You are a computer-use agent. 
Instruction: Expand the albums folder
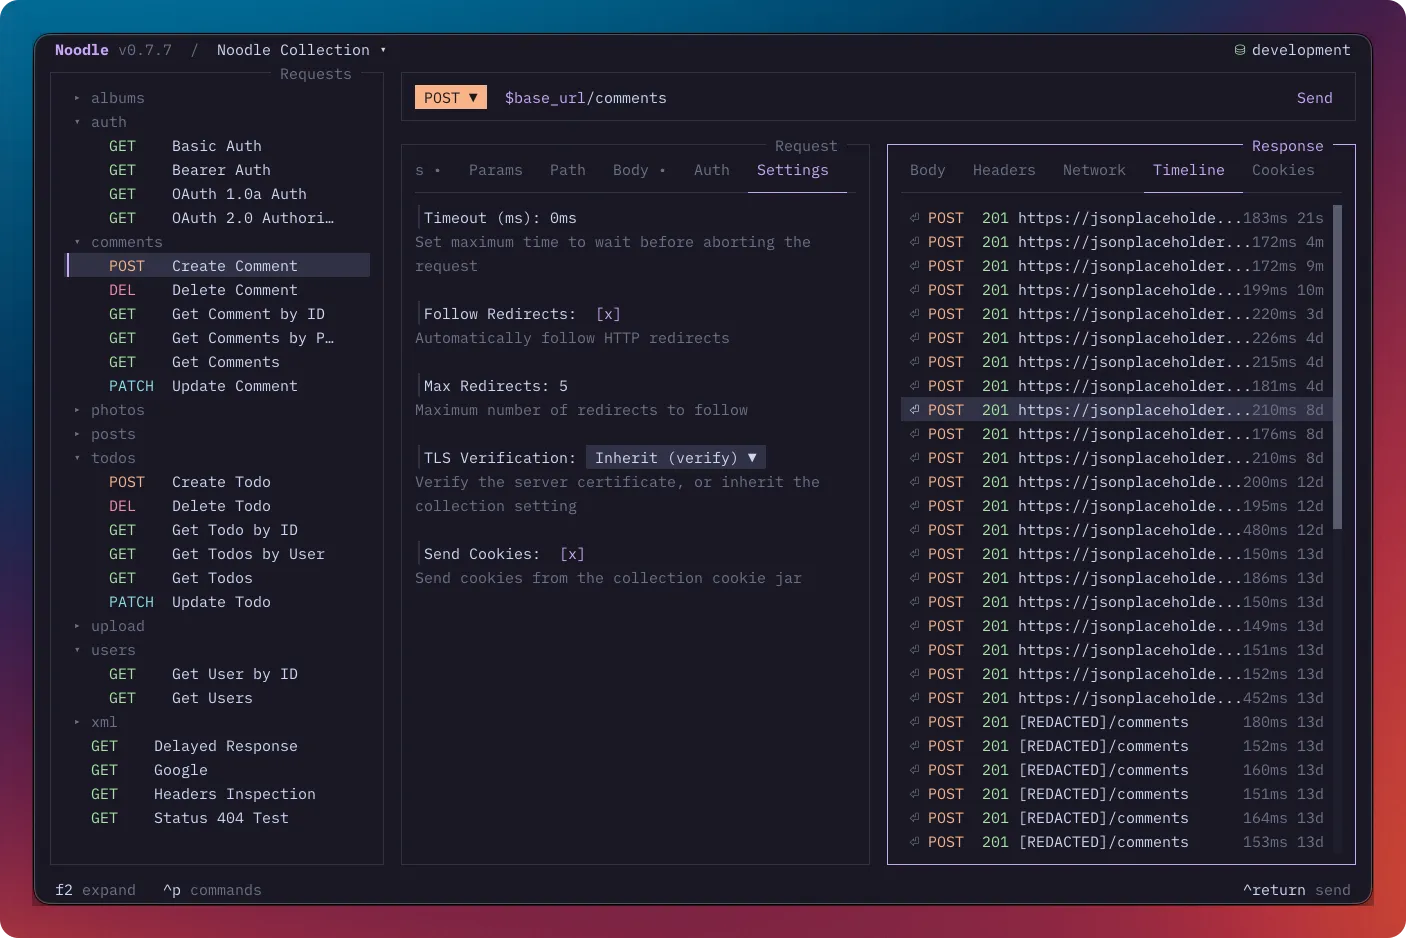77,98
